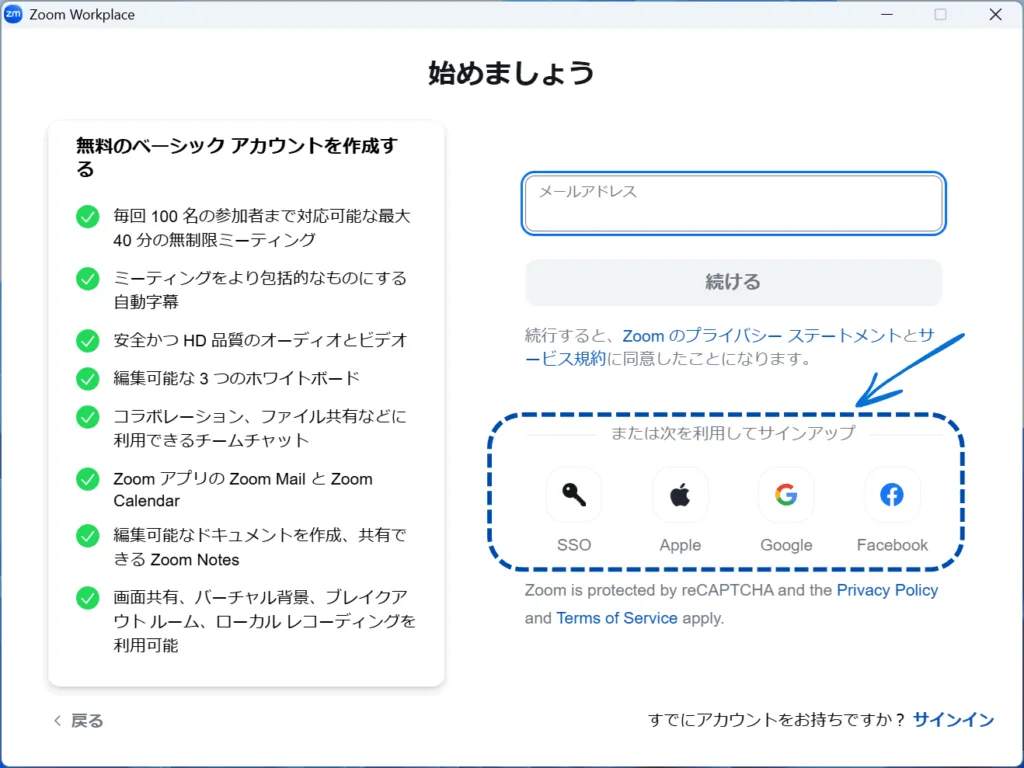Click the green check beside ホワイトボード item

click(x=88, y=378)
